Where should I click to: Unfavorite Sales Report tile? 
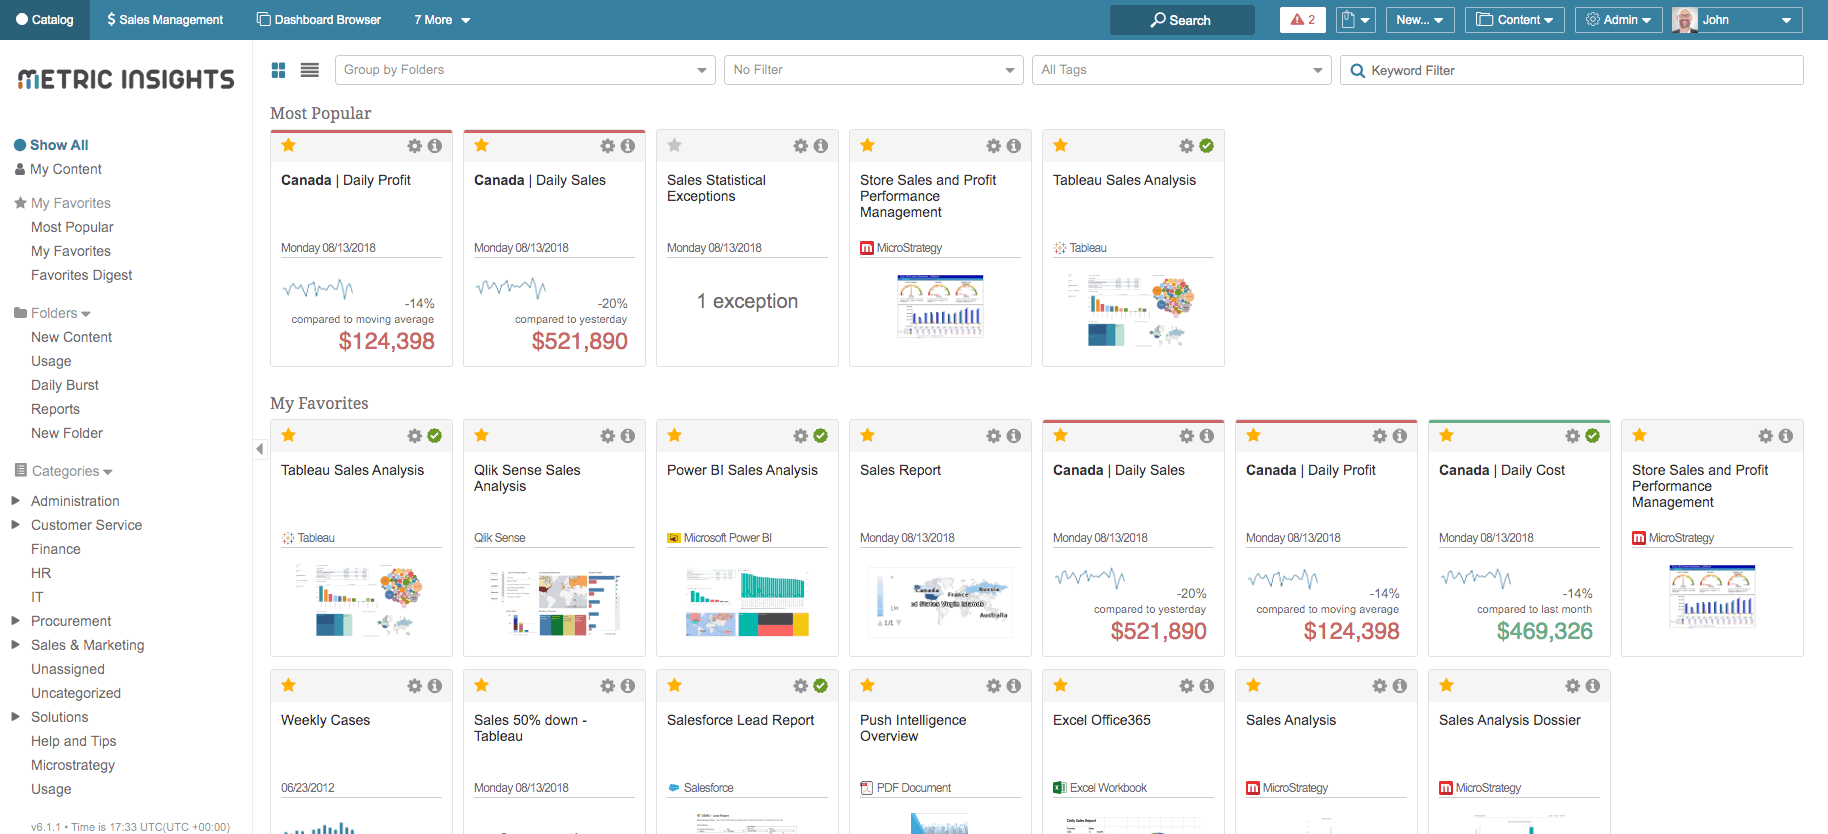click(x=868, y=435)
